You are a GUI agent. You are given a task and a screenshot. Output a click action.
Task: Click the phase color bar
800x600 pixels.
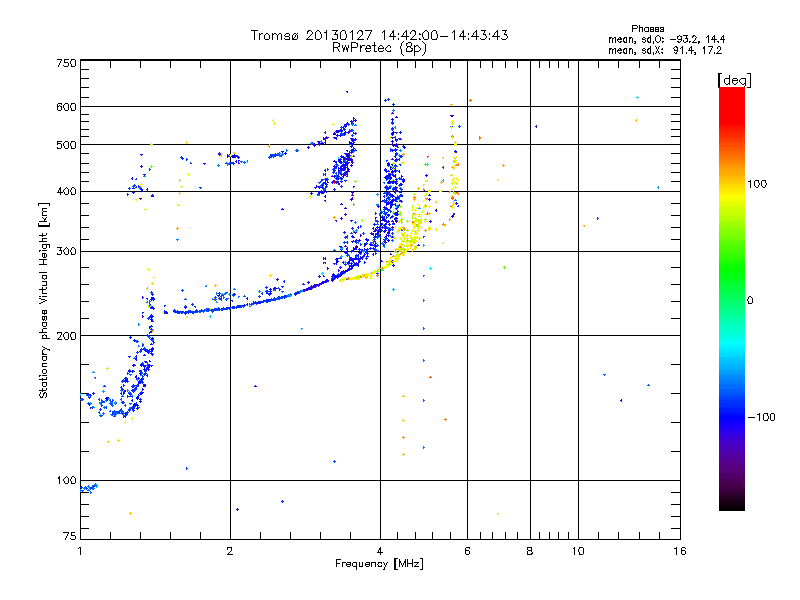(x=732, y=299)
